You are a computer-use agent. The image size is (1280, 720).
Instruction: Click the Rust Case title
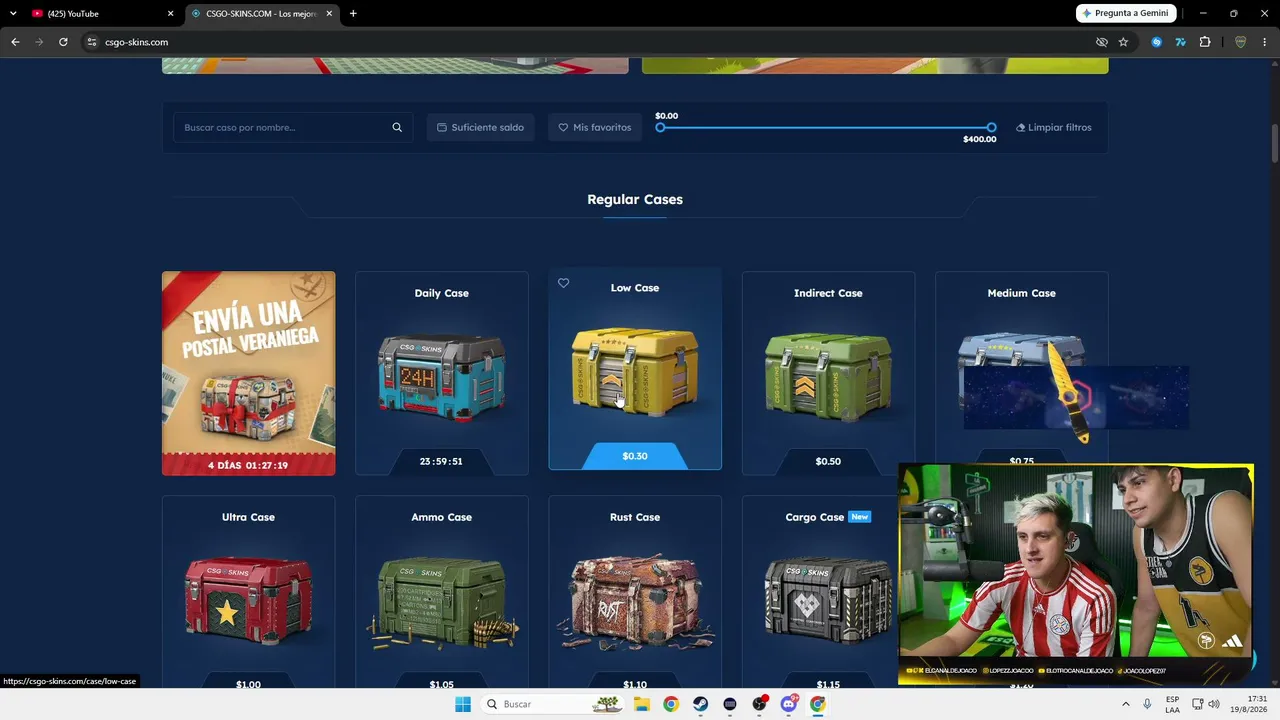click(635, 517)
